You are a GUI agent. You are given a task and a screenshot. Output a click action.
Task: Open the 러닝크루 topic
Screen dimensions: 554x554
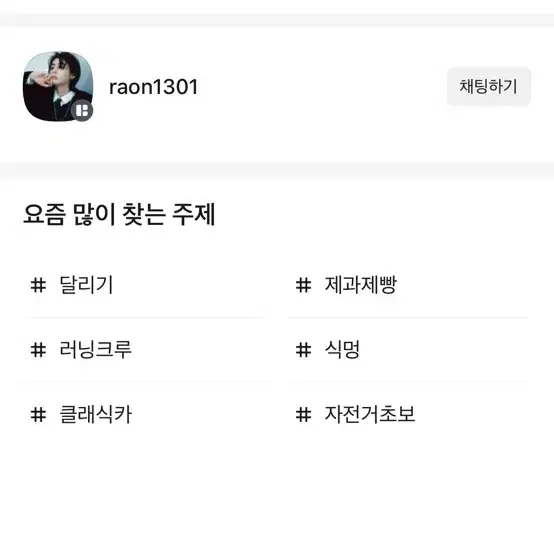pos(95,350)
